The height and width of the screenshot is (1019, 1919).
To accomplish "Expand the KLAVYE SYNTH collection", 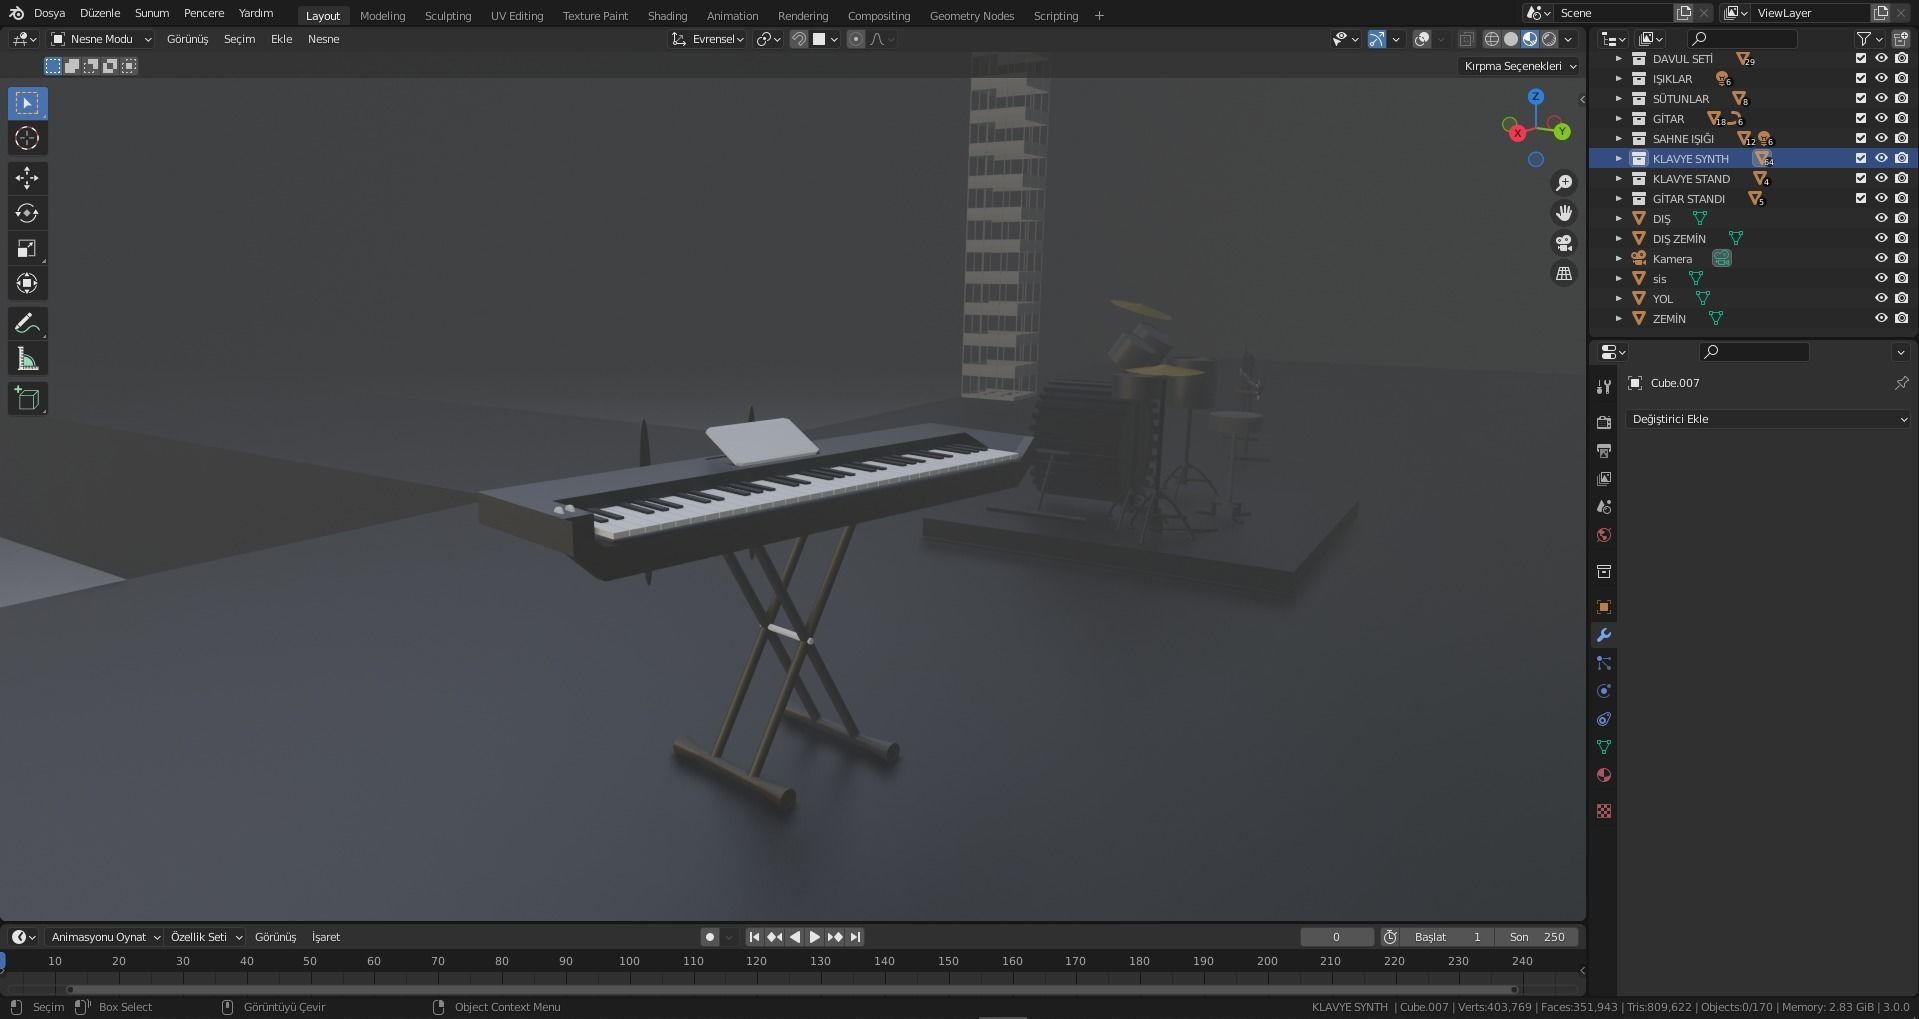I will 1619,159.
